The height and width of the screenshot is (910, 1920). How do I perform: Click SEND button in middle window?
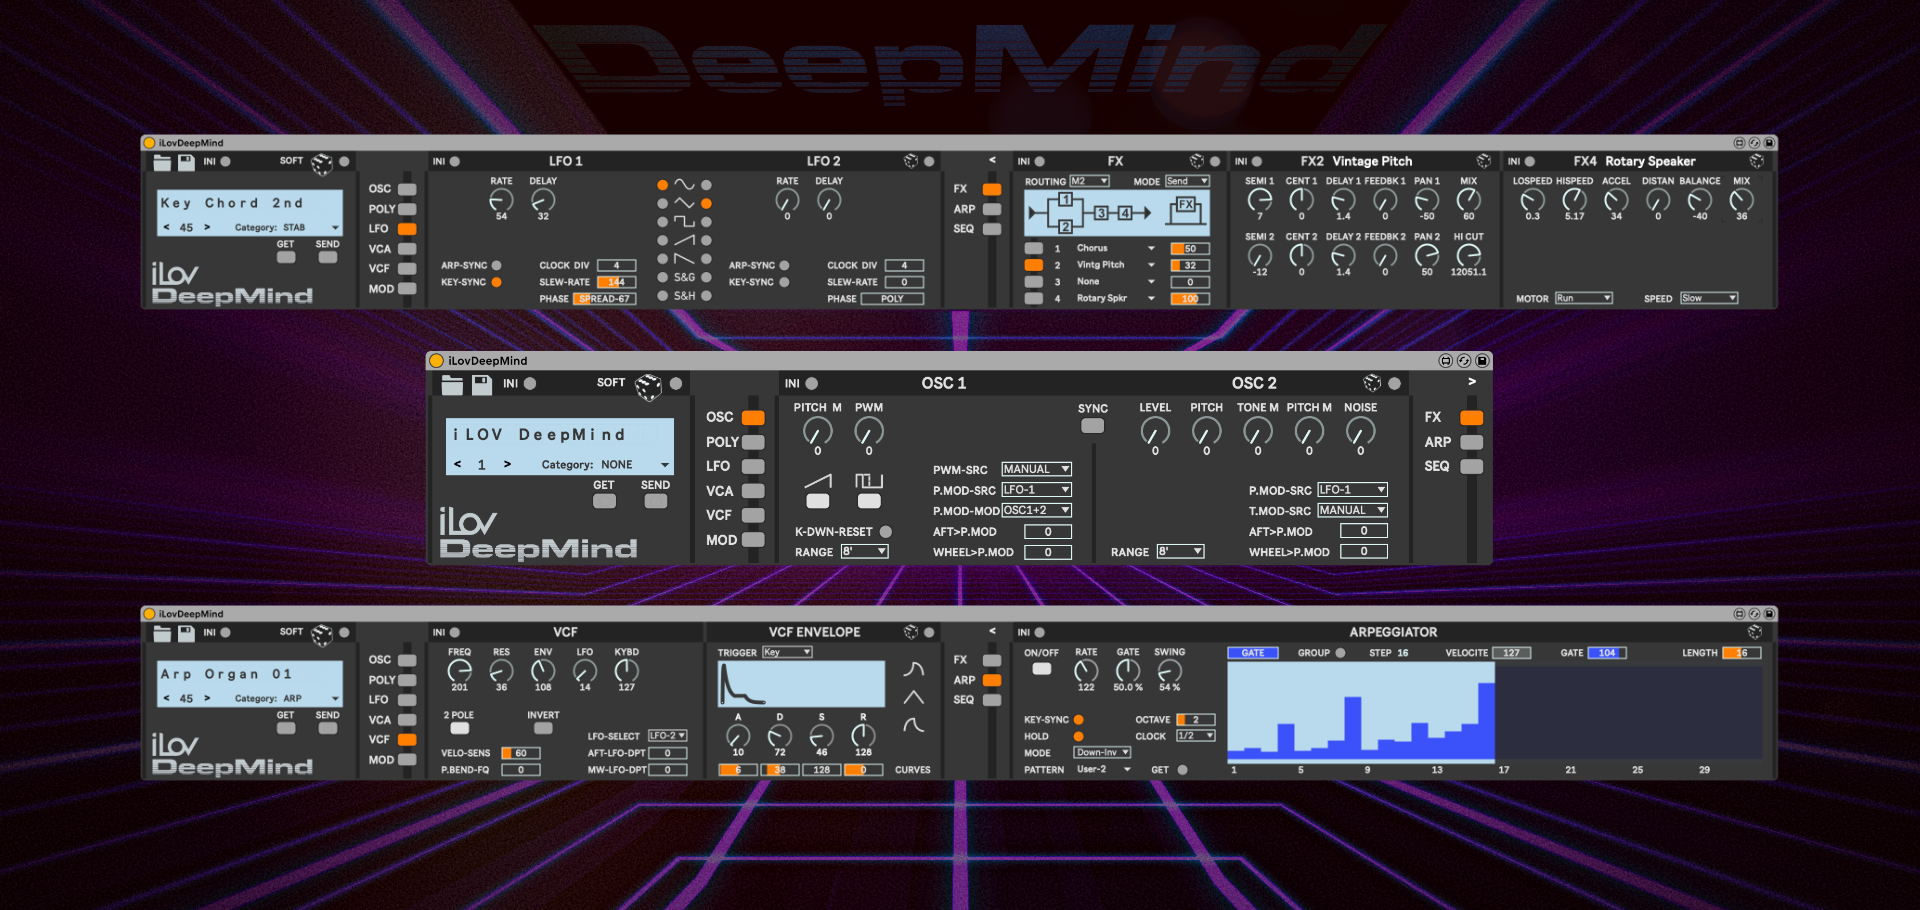pyautogui.click(x=656, y=501)
